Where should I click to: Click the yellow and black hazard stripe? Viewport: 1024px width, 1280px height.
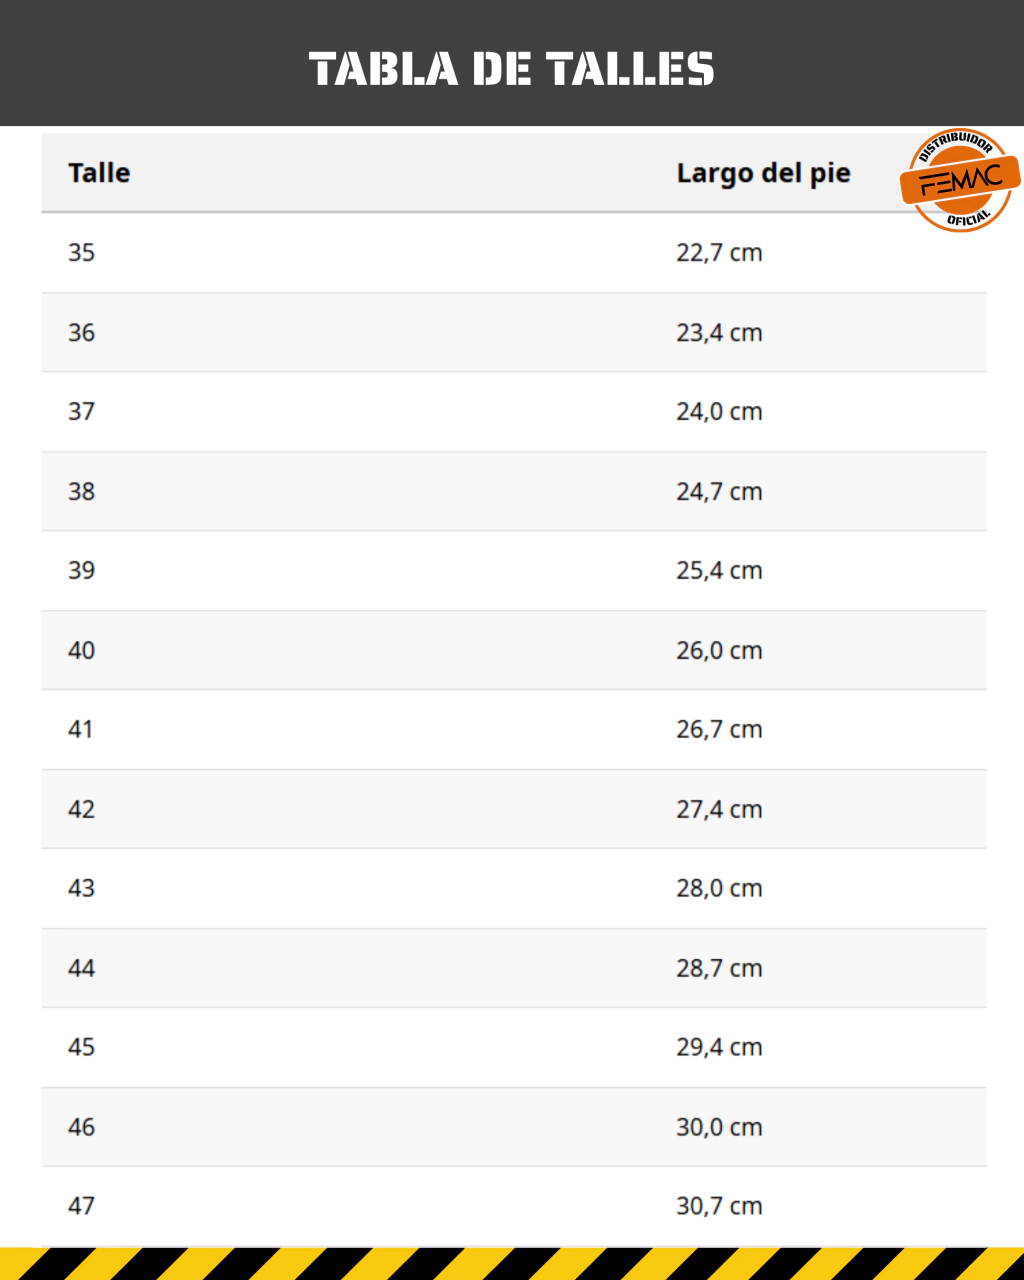[x=512, y=1263]
